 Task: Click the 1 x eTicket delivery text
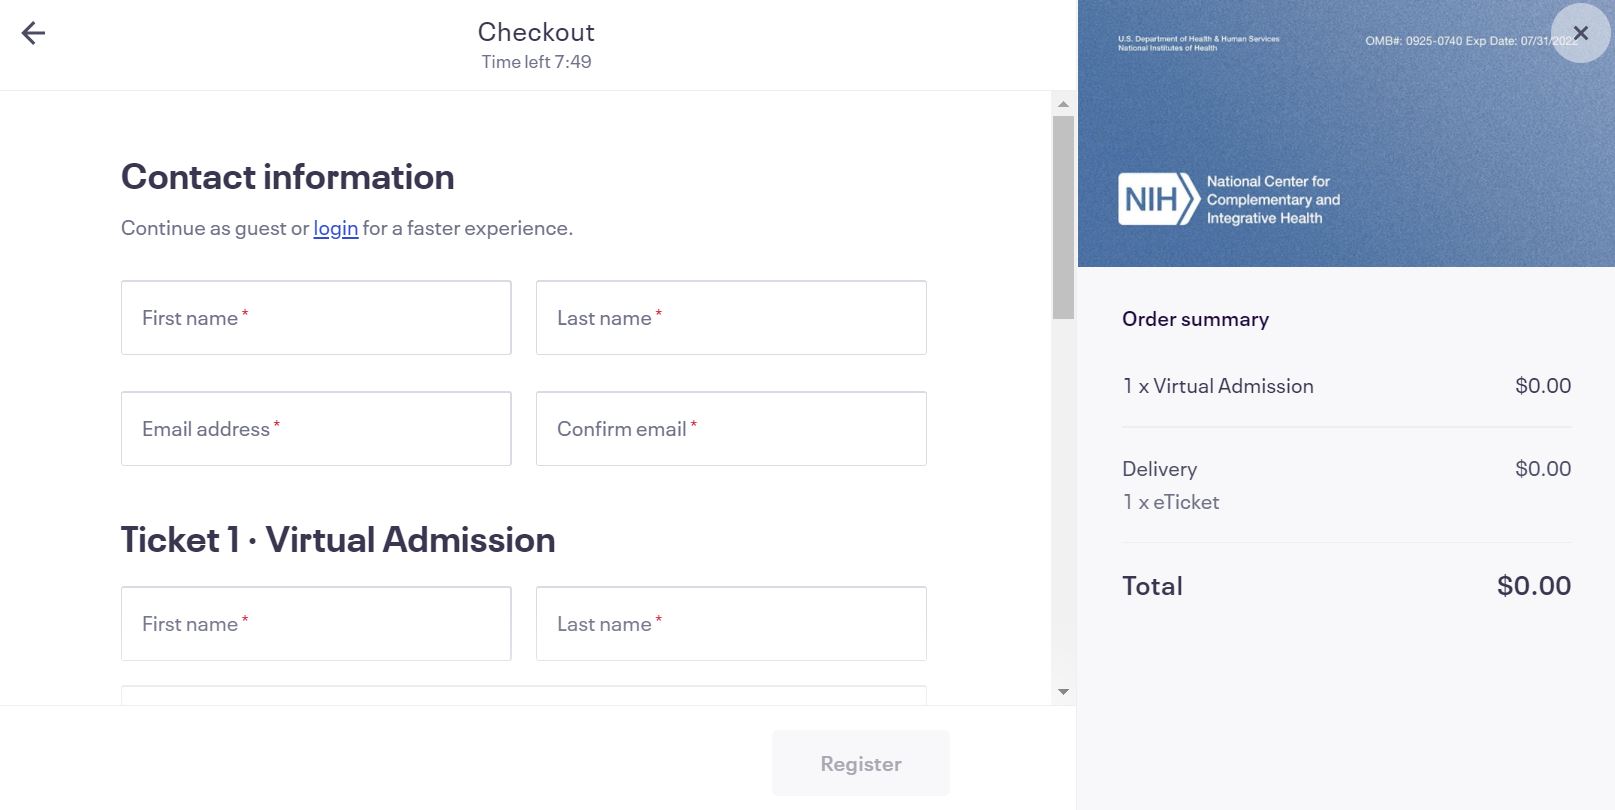click(x=1171, y=502)
